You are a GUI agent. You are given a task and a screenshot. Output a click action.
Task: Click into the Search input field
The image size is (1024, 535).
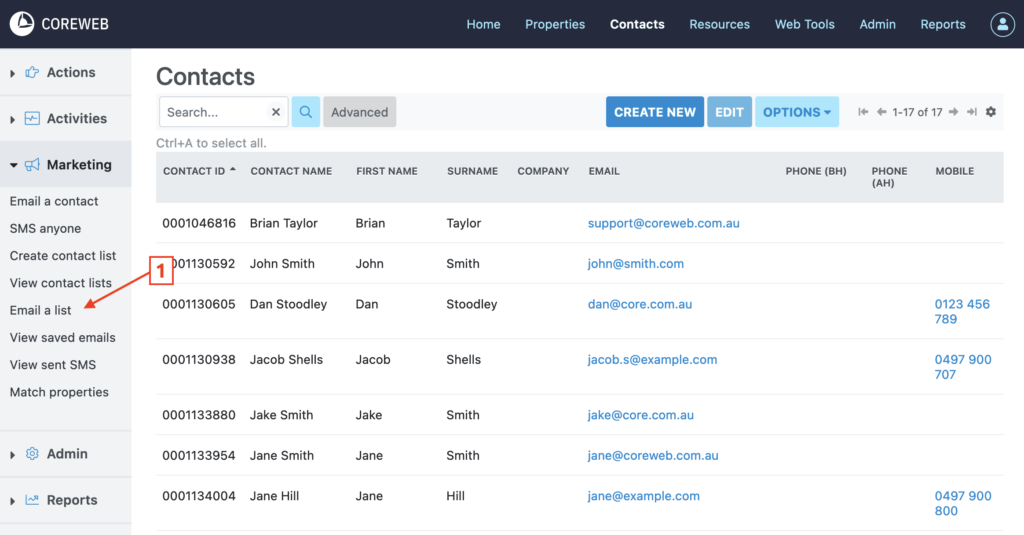click(x=215, y=112)
